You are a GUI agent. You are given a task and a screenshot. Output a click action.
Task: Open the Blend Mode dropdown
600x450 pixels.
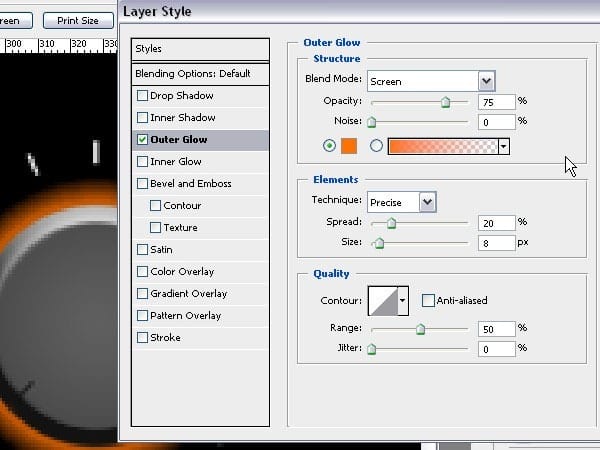pos(486,81)
